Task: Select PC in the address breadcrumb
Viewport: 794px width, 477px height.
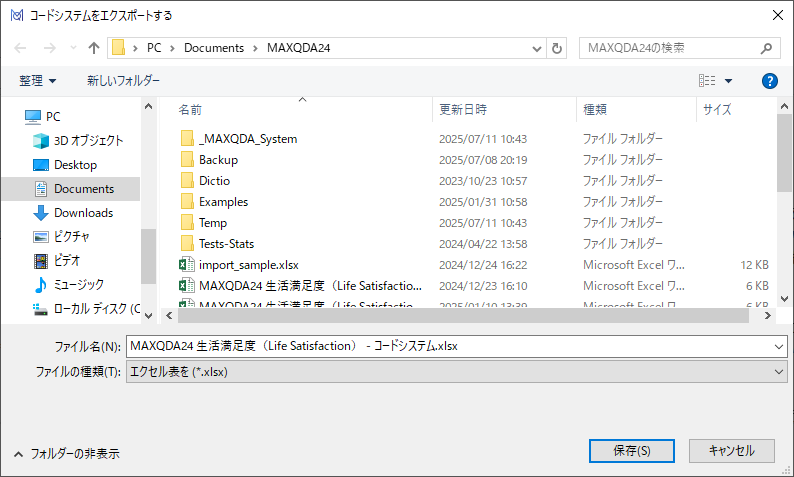Action: pos(154,48)
